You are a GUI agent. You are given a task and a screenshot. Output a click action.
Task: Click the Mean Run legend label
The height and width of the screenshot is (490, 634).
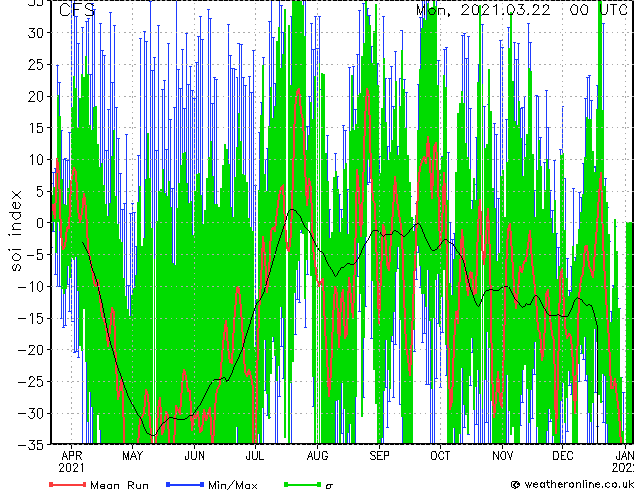click(119, 485)
